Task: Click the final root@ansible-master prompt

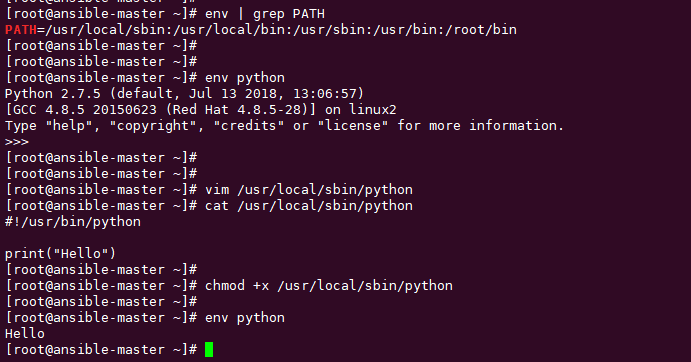Action: pyautogui.click(x=101, y=350)
